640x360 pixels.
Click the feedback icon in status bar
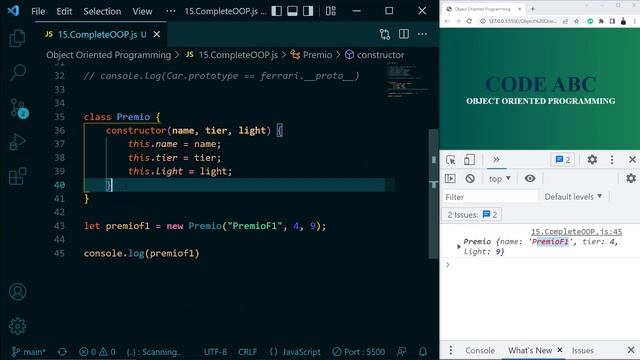pyautogui.click(x=402, y=351)
